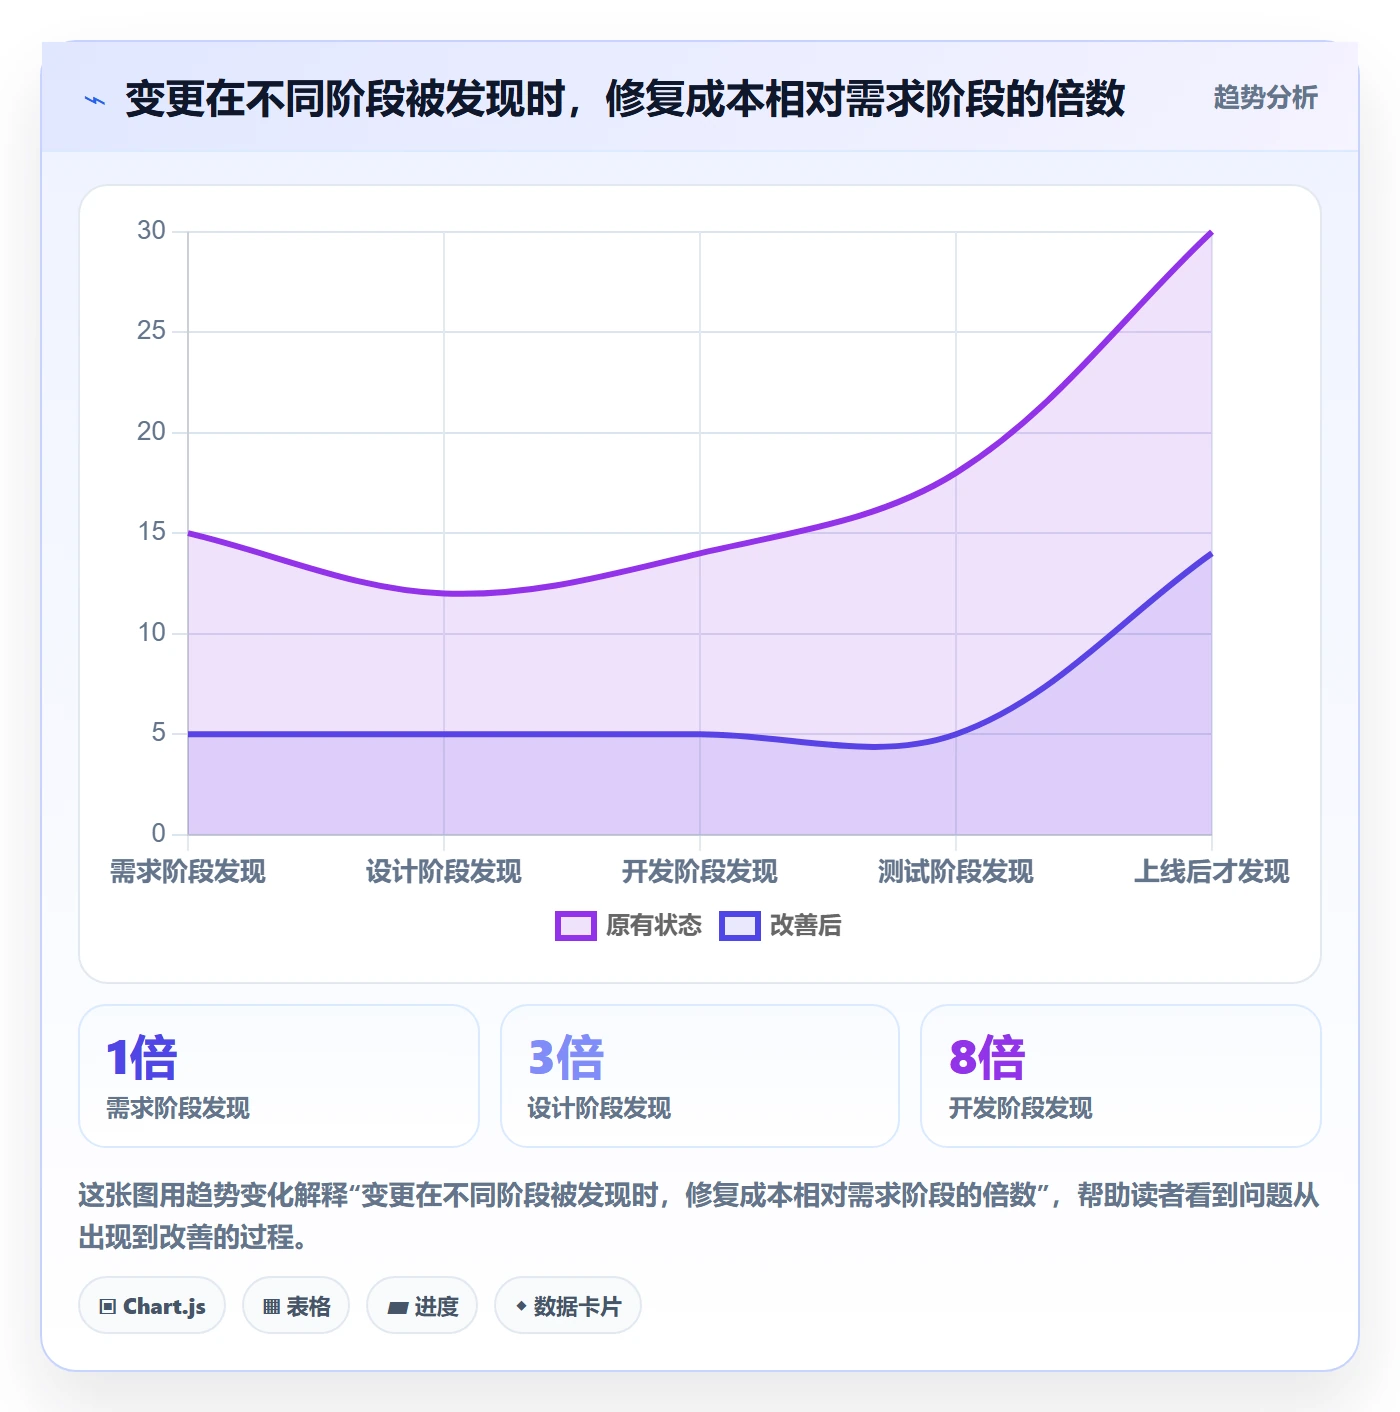Viewport: 1400px width, 1412px height.
Task: Toggle the 改善后 legend series
Action: pyautogui.click(x=780, y=925)
